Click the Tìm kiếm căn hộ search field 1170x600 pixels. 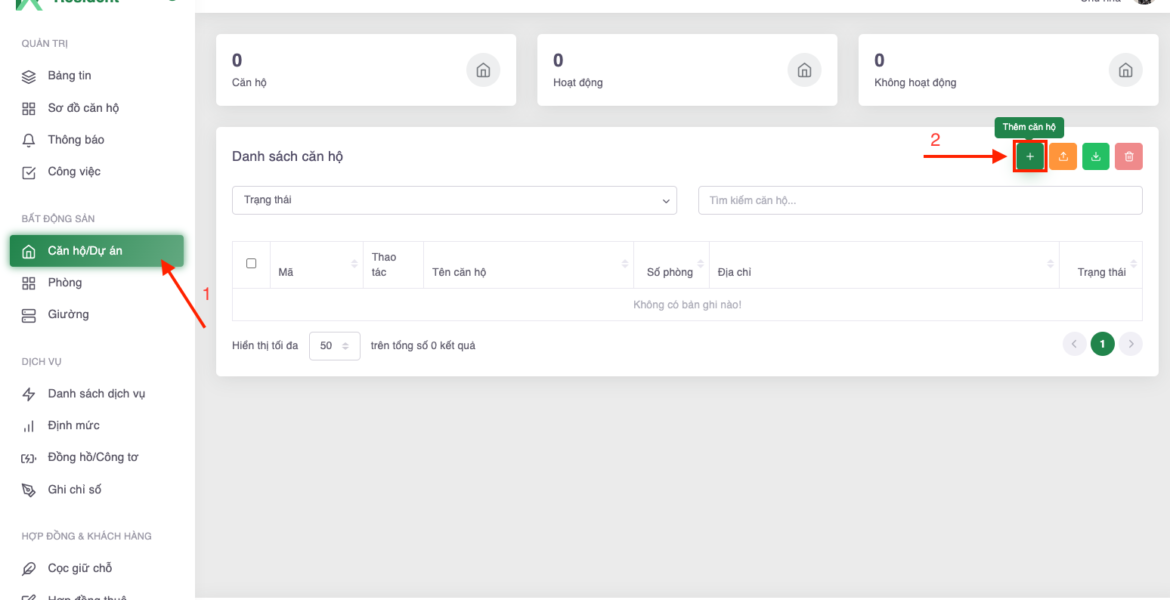point(919,200)
